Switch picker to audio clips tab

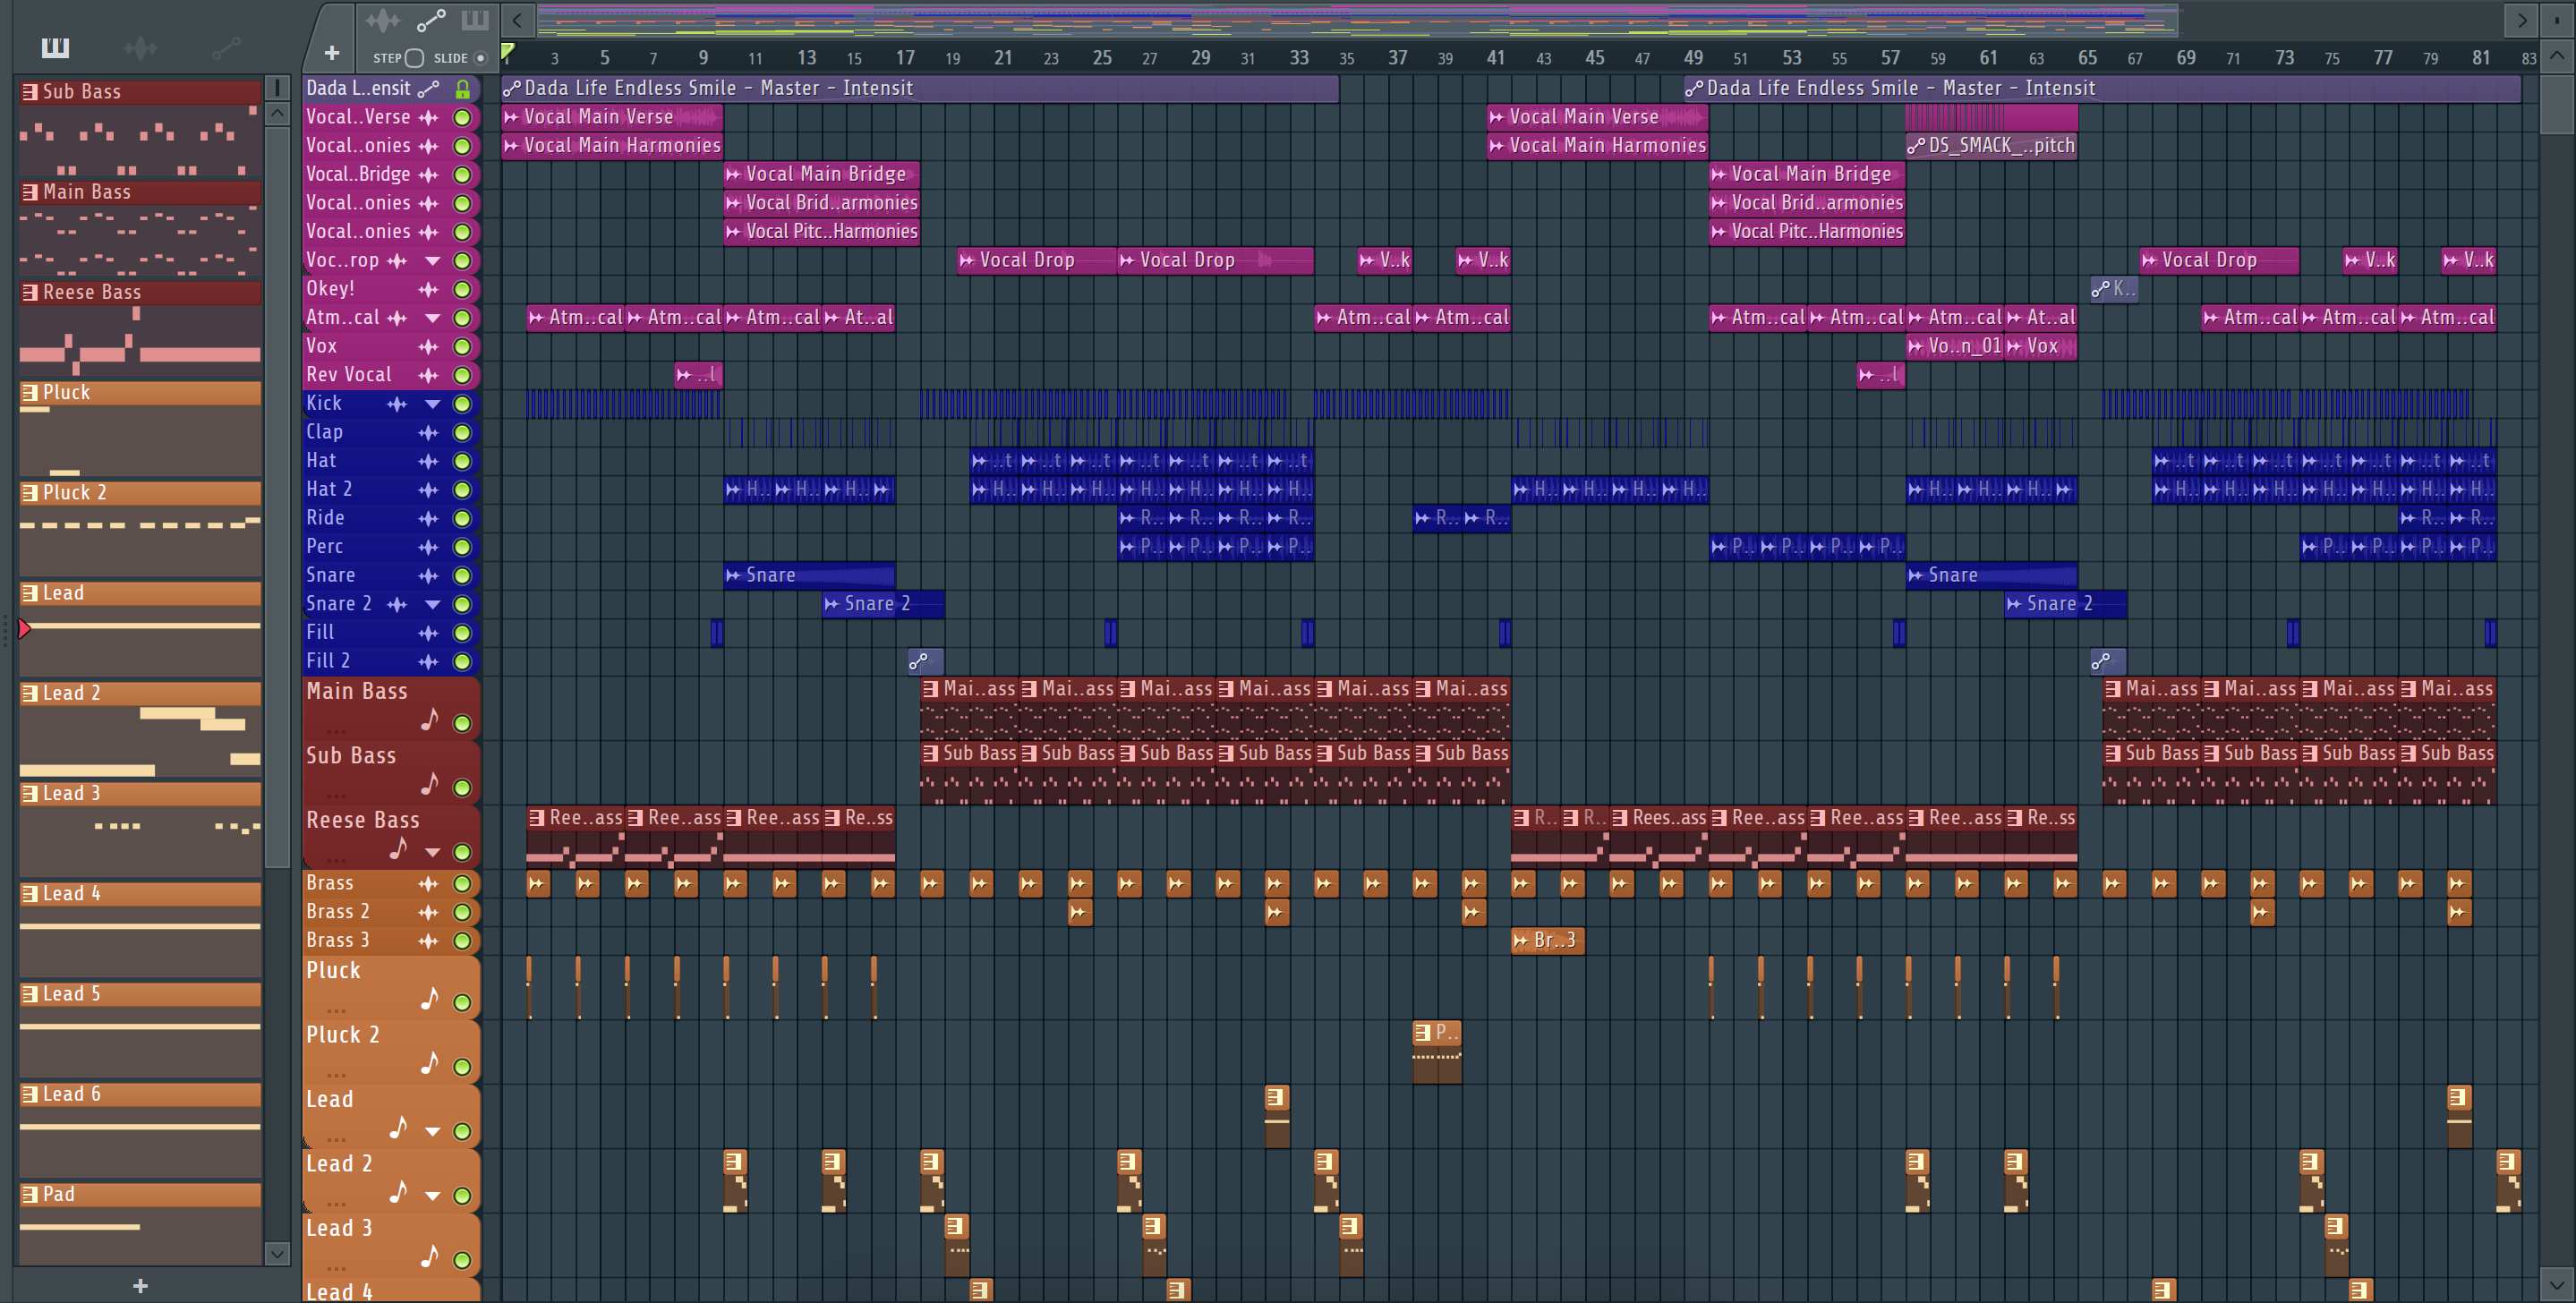point(140,47)
